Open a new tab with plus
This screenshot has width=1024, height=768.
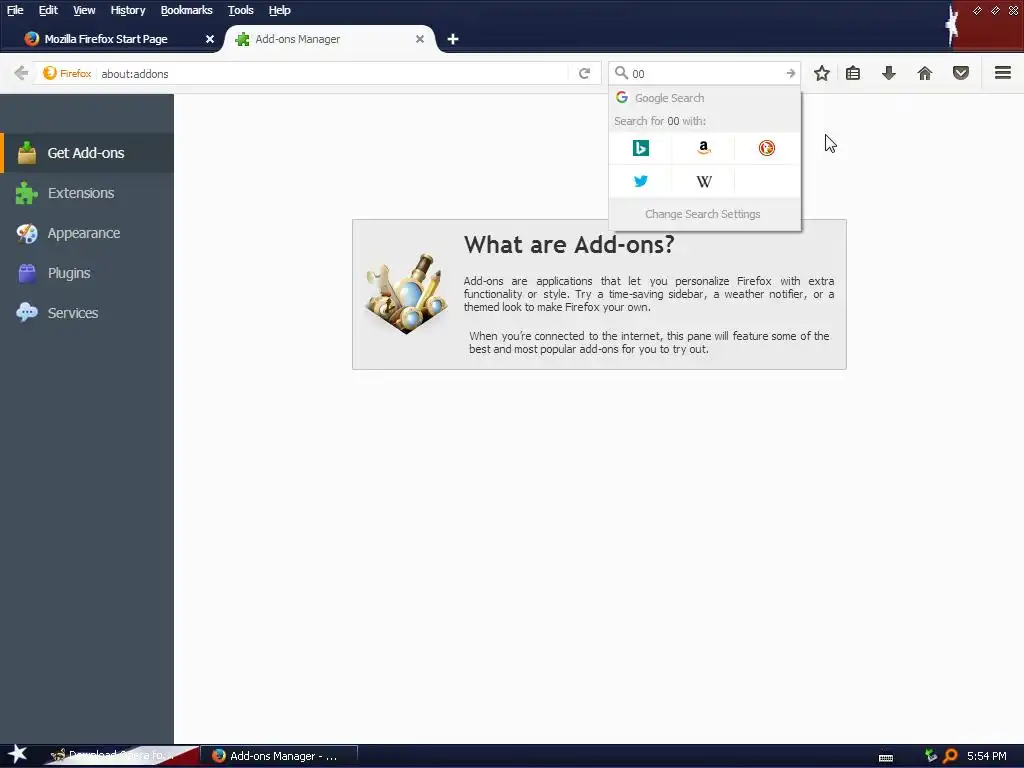453,39
